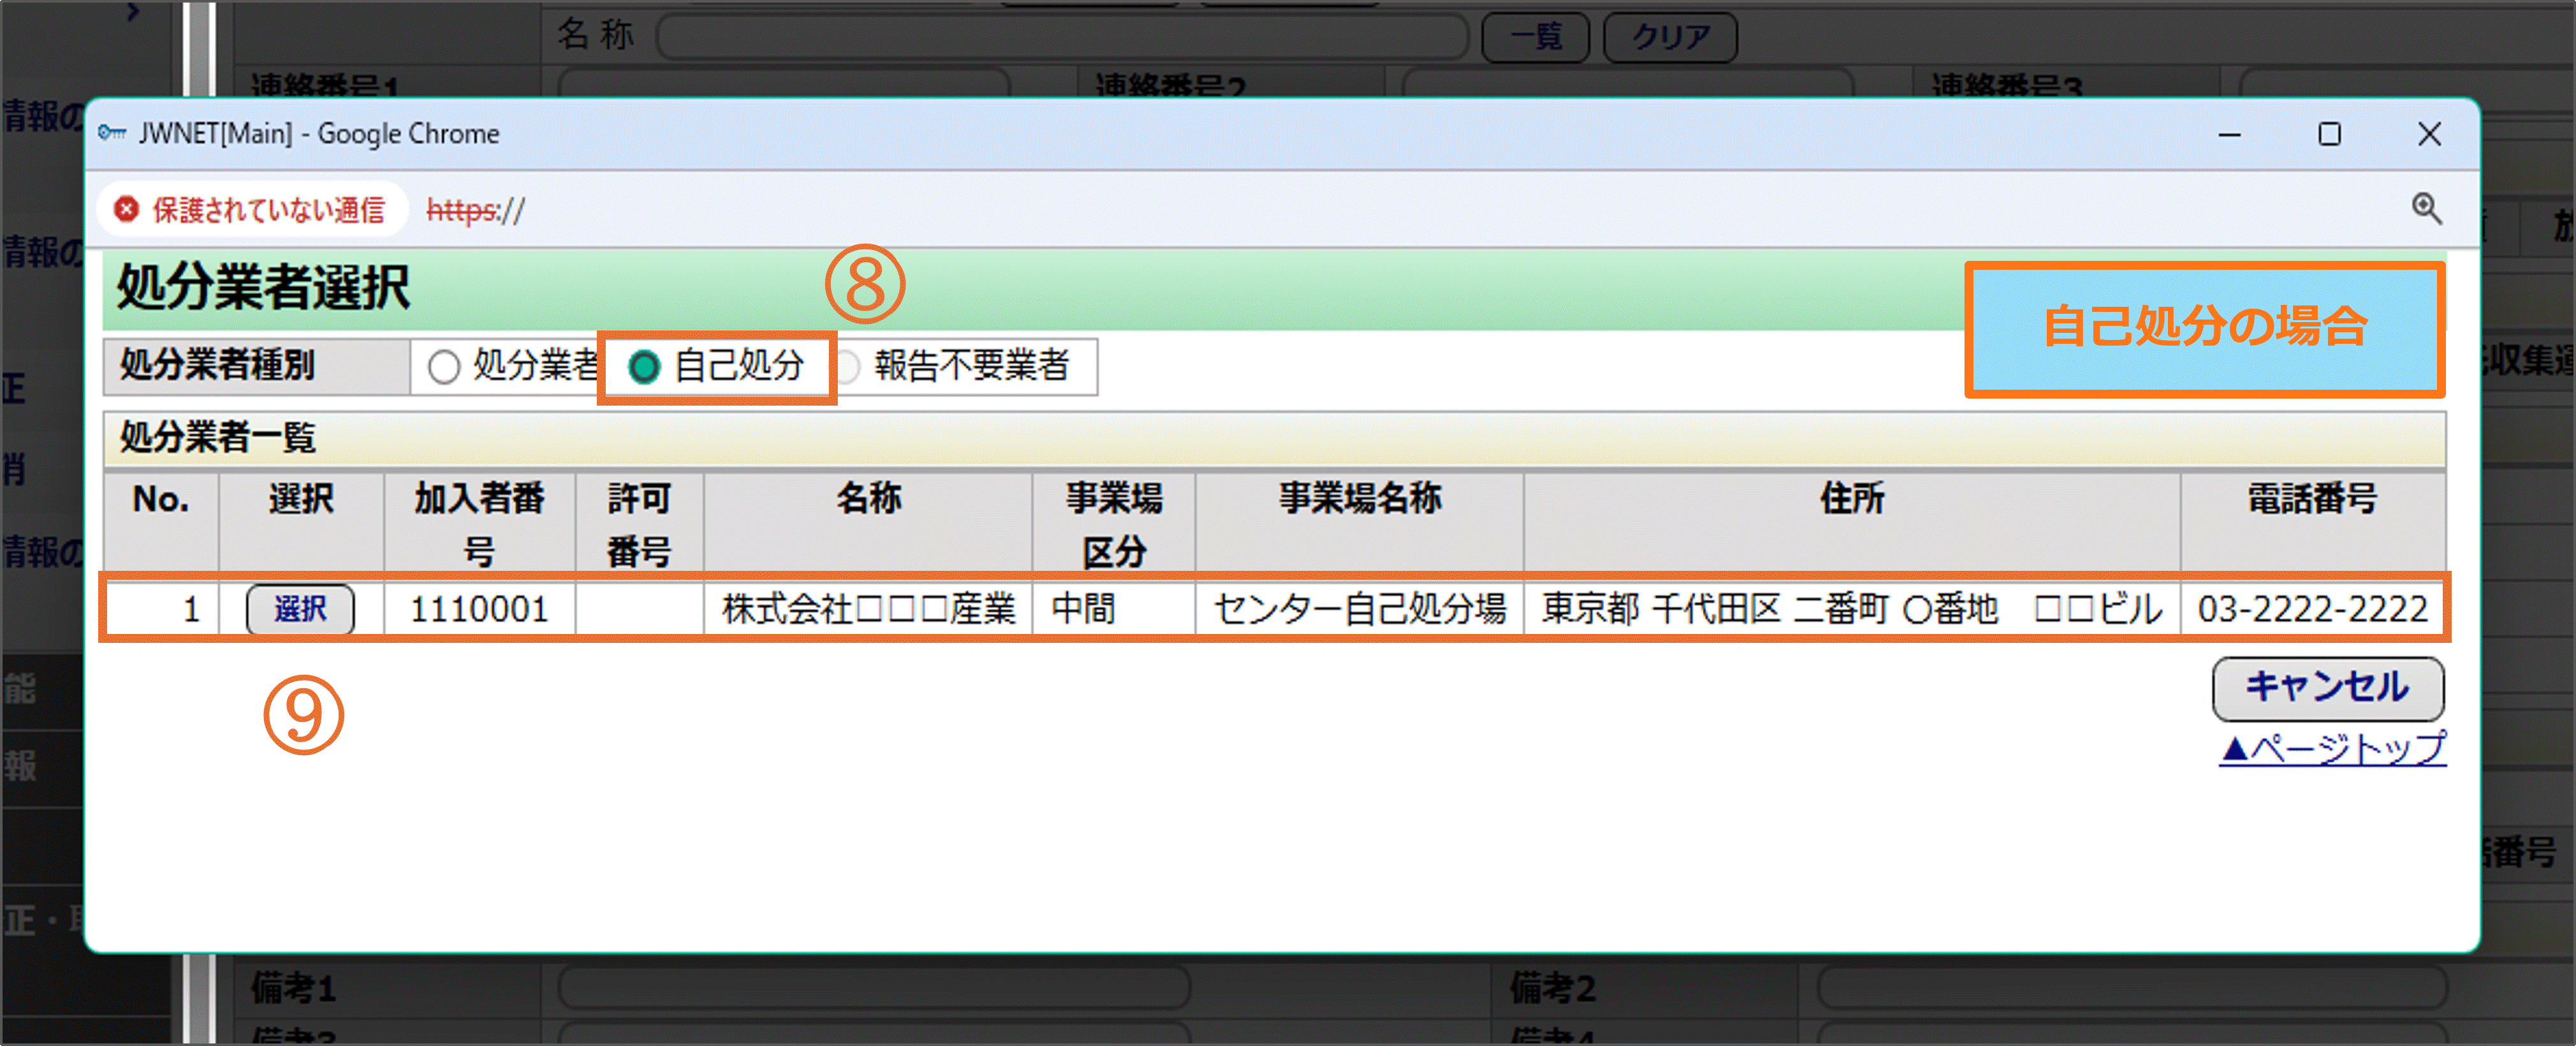The width and height of the screenshot is (2576, 1046).
Task: Minimize the JWNET popup window
Action: (x=2229, y=134)
